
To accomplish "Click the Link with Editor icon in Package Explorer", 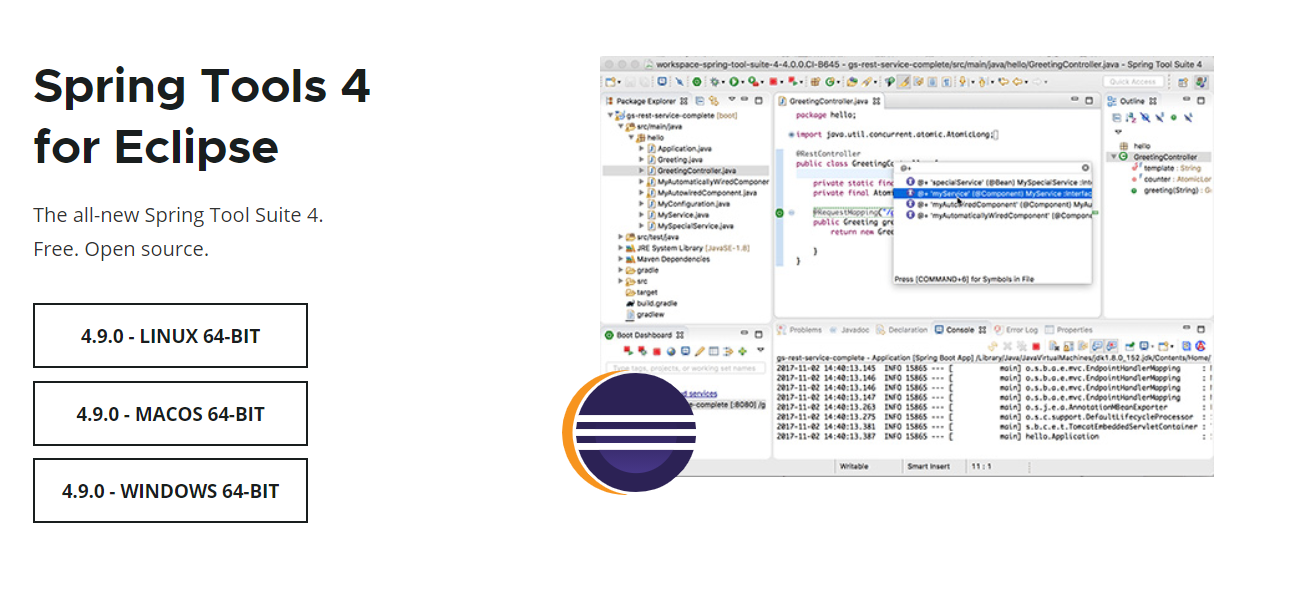I will click(x=714, y=101).
